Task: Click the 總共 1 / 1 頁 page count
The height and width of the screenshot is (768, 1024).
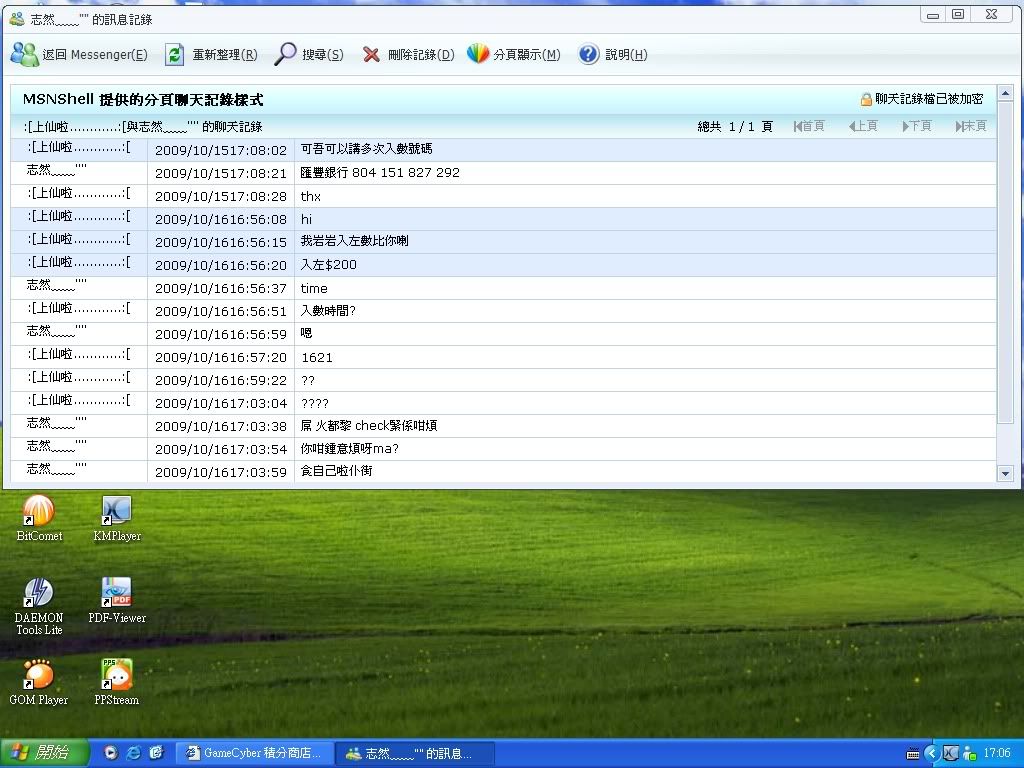Action: tap(735, 126)
